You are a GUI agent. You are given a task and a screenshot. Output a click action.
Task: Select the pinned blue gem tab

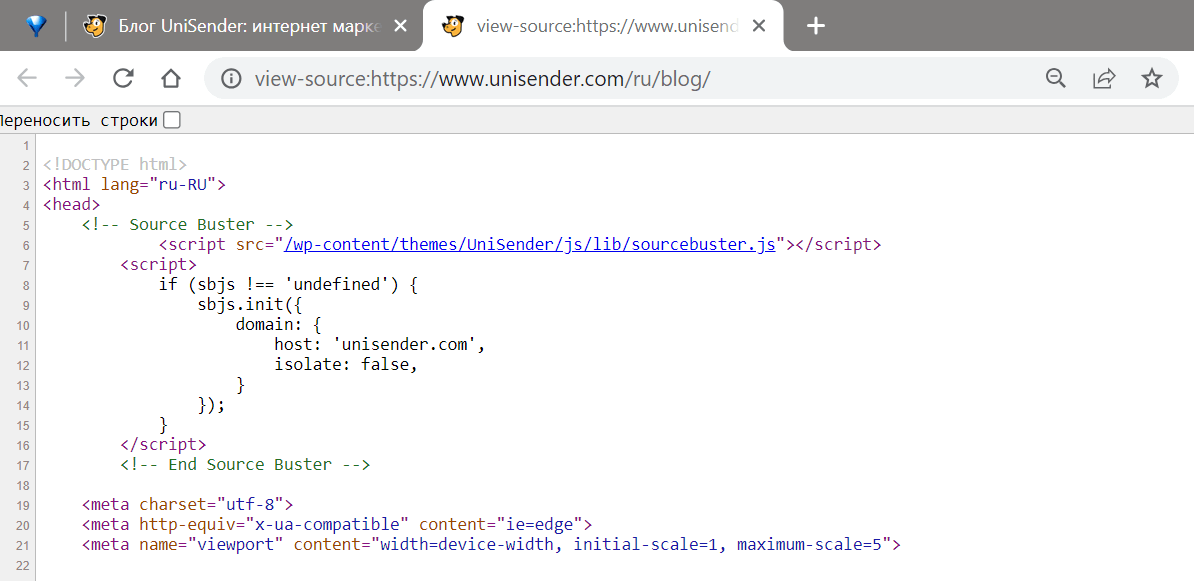coord(37,26)
